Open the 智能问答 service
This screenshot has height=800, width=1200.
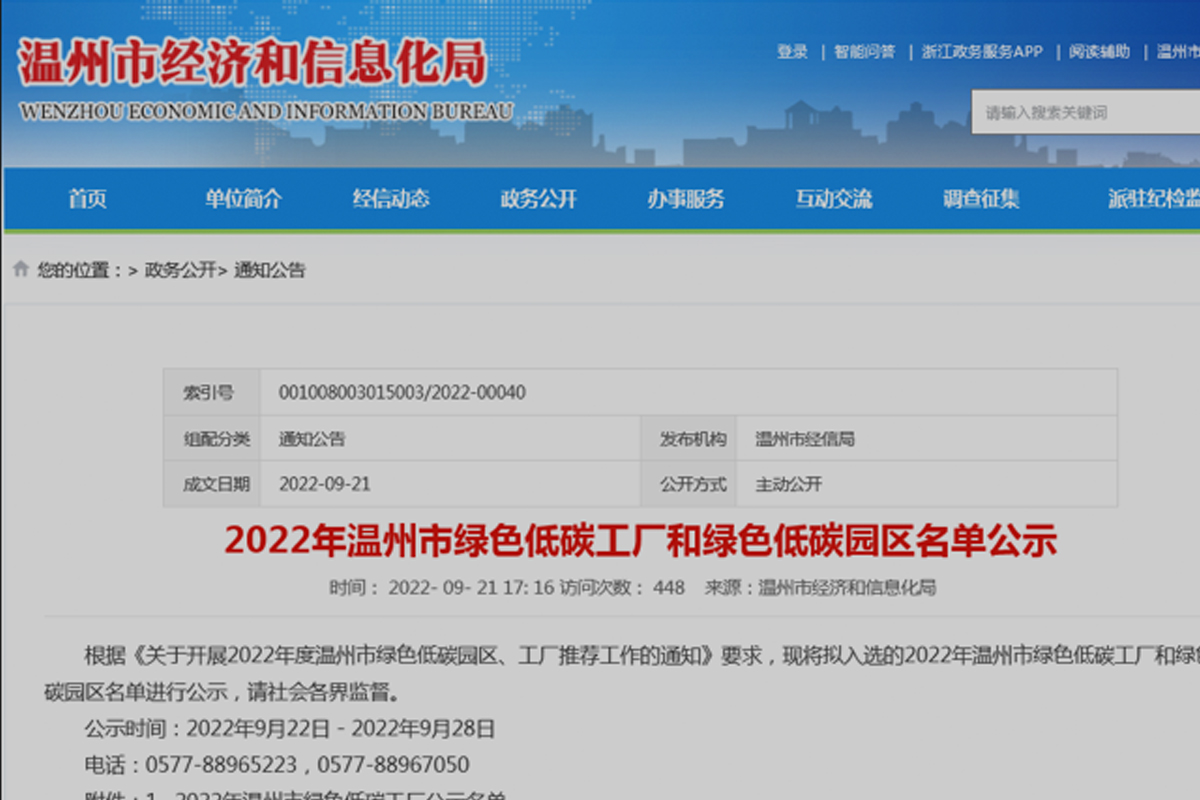tap(863, 51)
